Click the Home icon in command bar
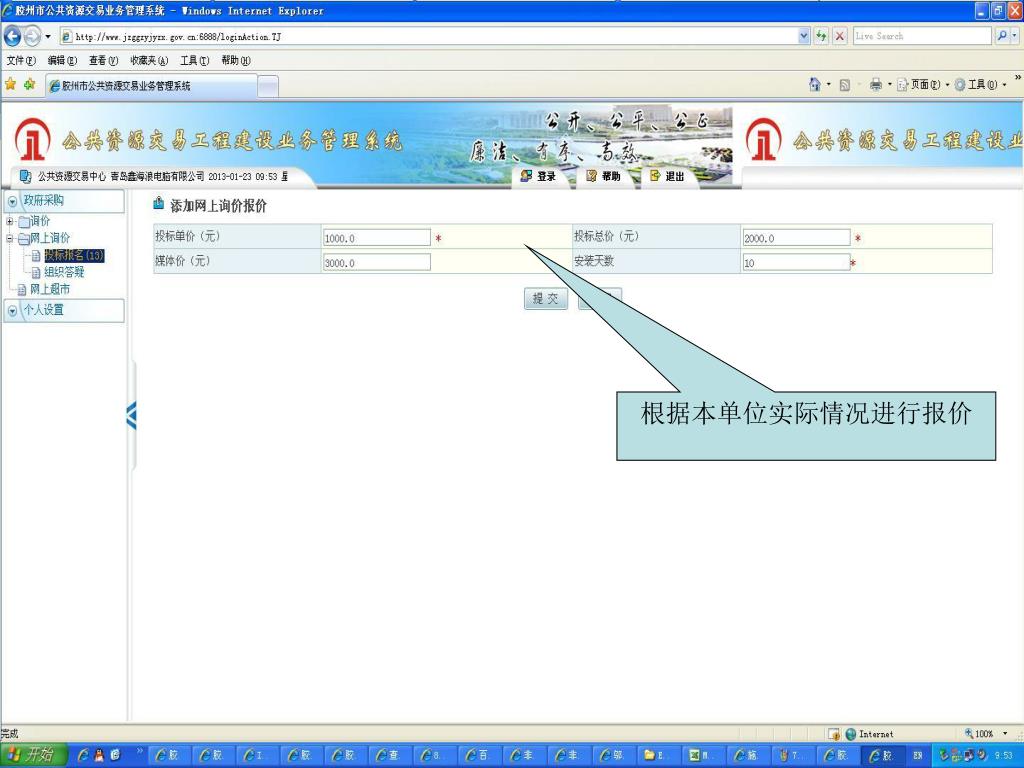 (x=814, y=84)
